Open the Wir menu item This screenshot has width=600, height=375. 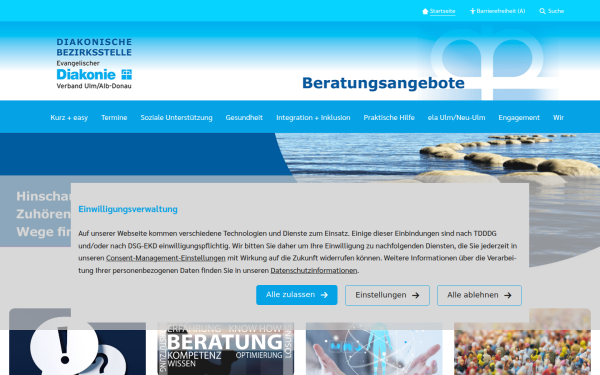558,117
